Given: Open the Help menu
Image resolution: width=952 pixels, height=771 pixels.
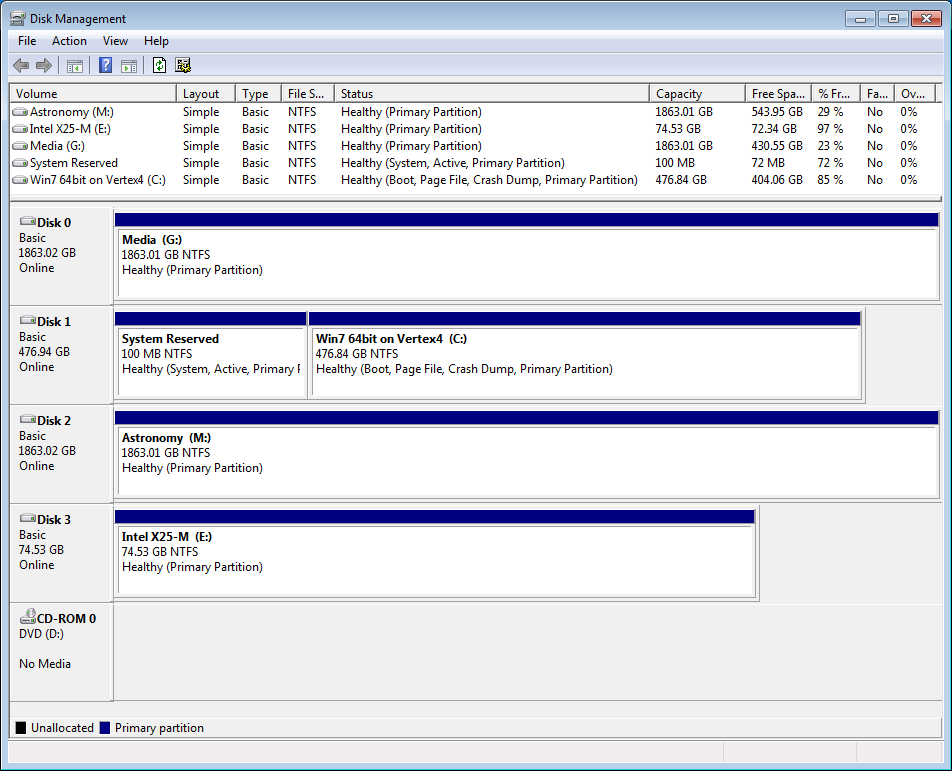Looking at the screenshot, I should pos(156,41).
